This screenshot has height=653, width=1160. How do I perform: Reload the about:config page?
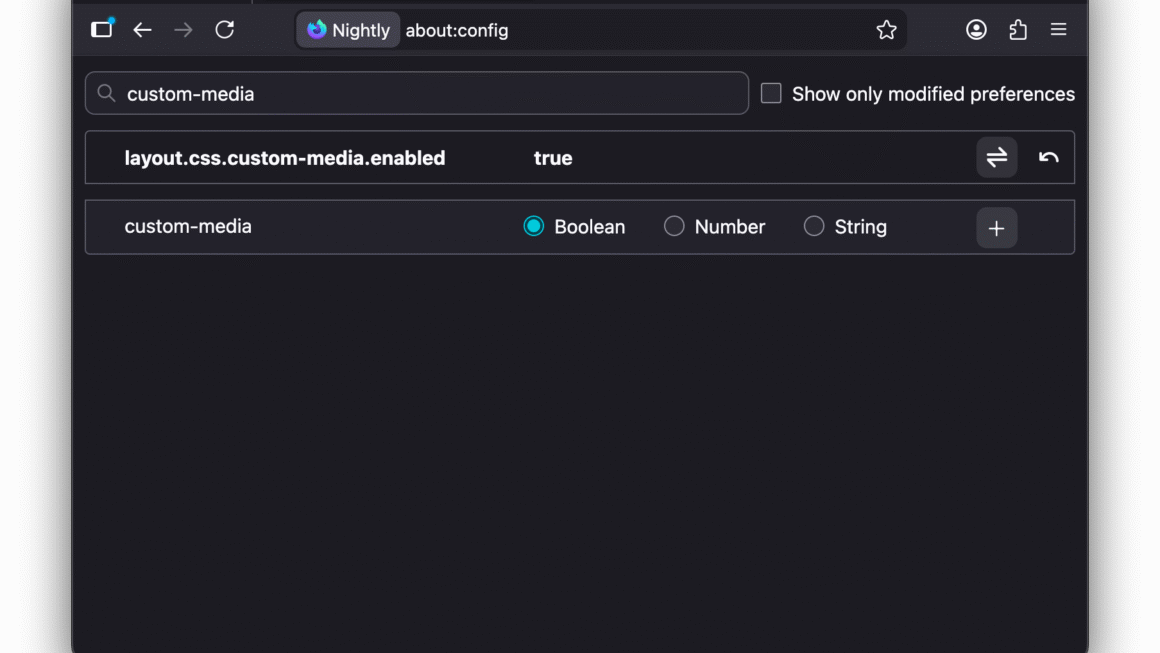click(225, 30)
